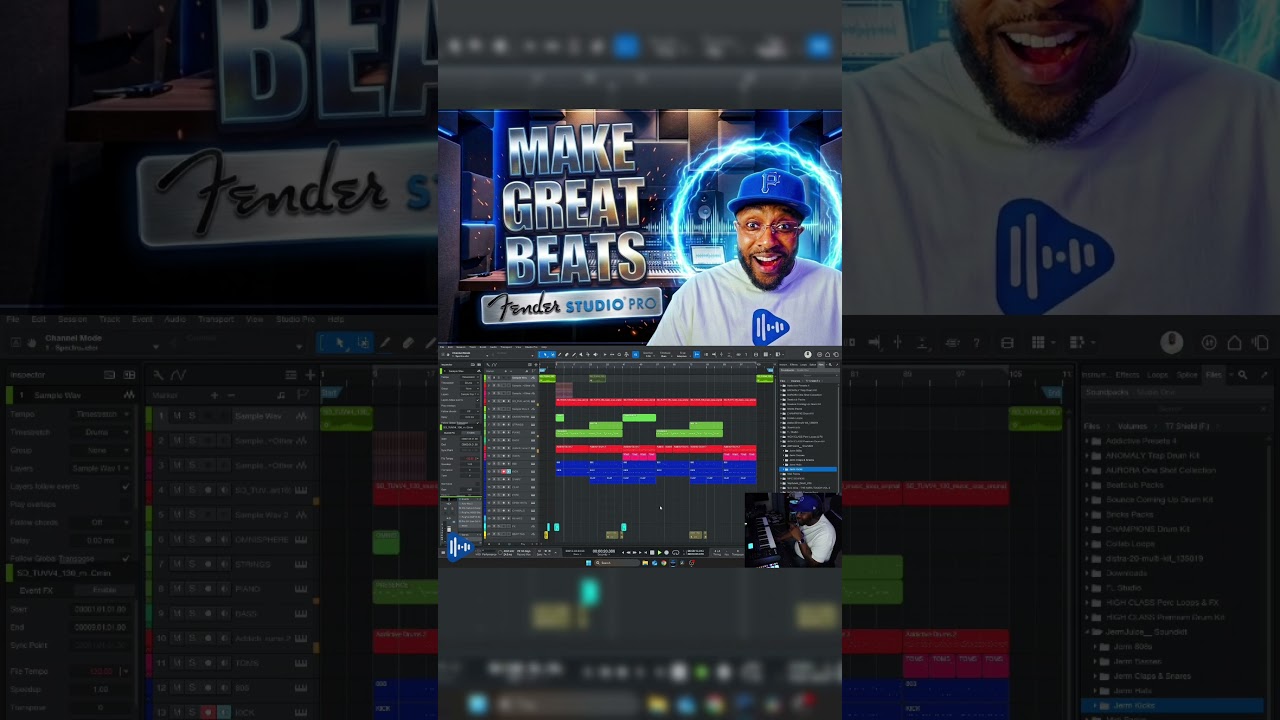Open the grid layout icon in right backdrop toolbar
Screen dimensions: 1280x720
click(x=1037, y=343)
